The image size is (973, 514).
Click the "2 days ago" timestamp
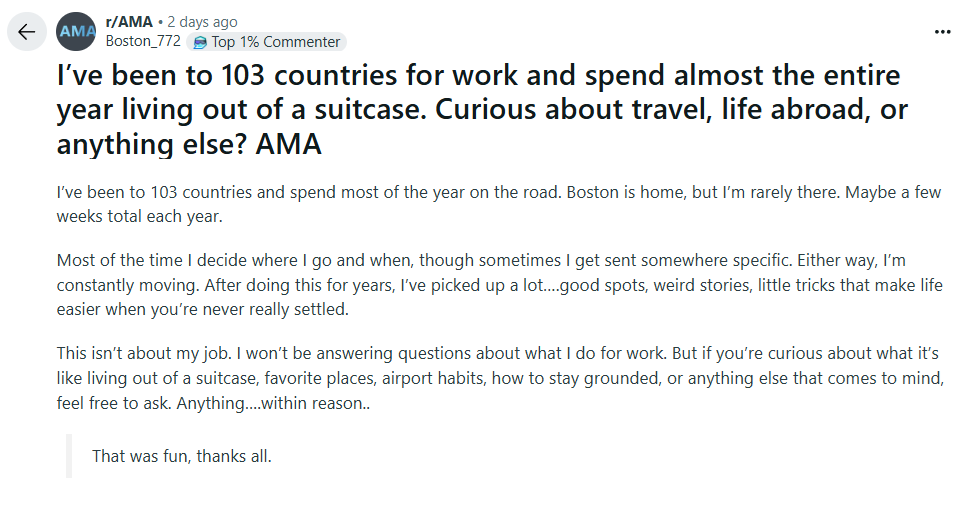point(202,22)
